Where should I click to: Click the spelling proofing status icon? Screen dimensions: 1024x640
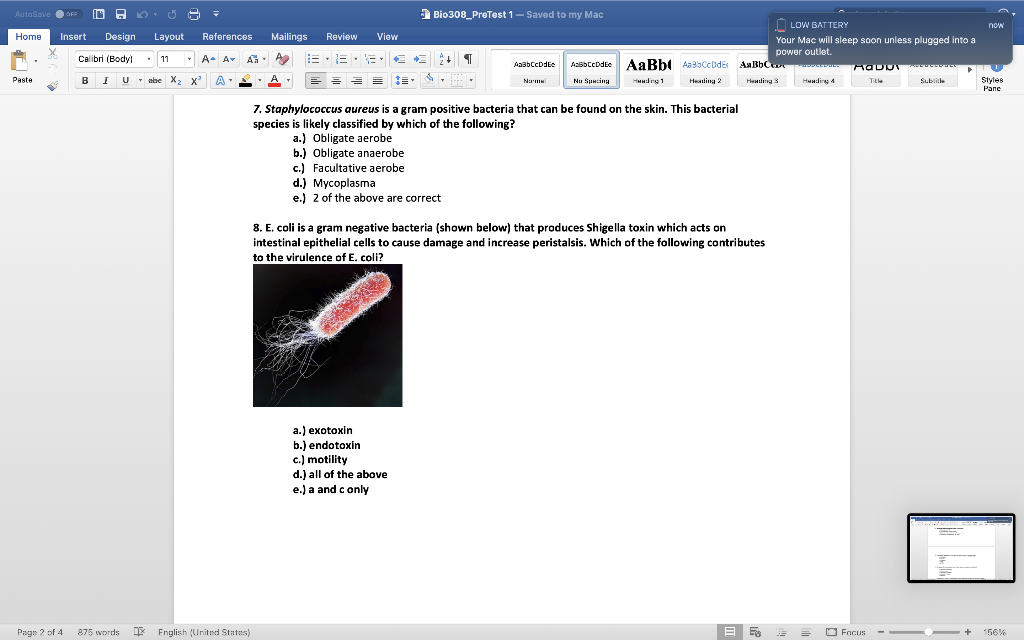[x=139, y=632]
